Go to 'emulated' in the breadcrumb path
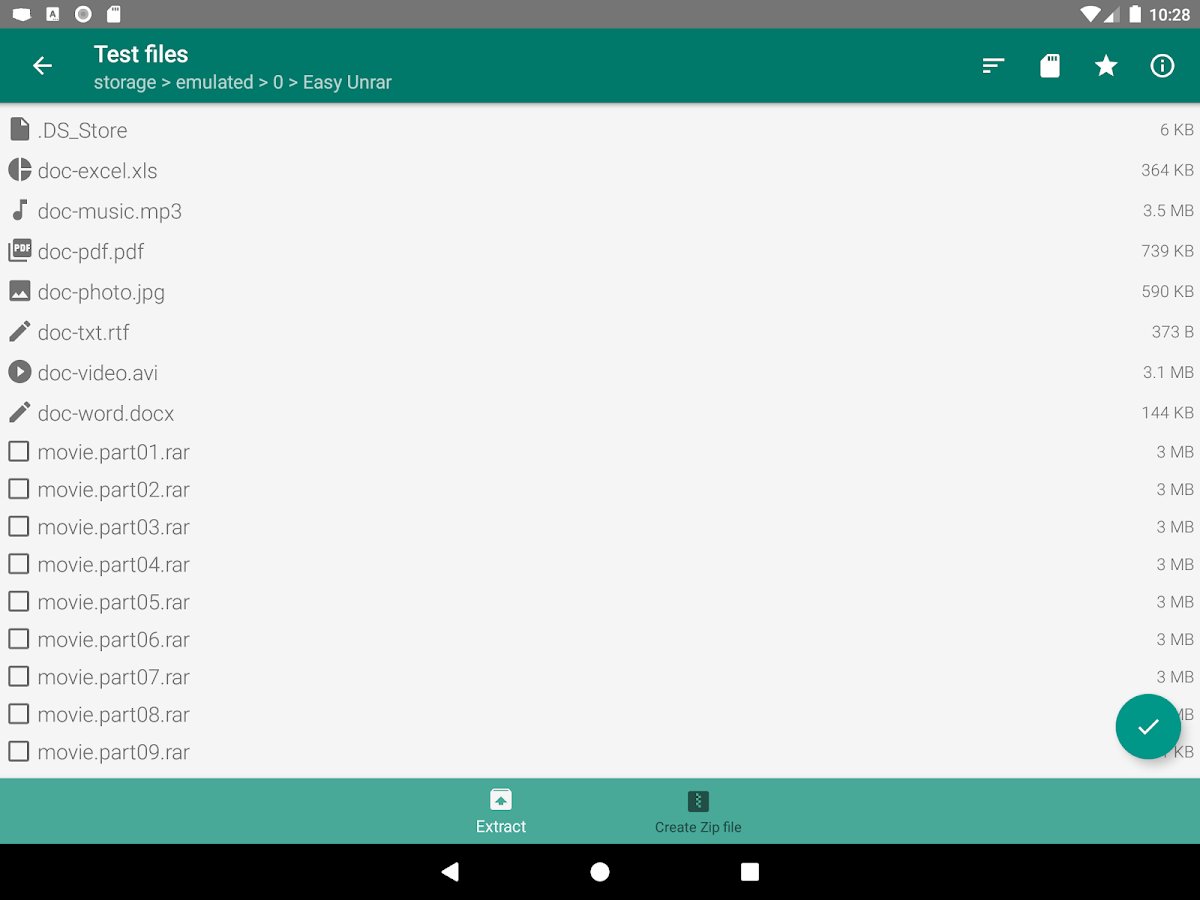 coord(214,83)
